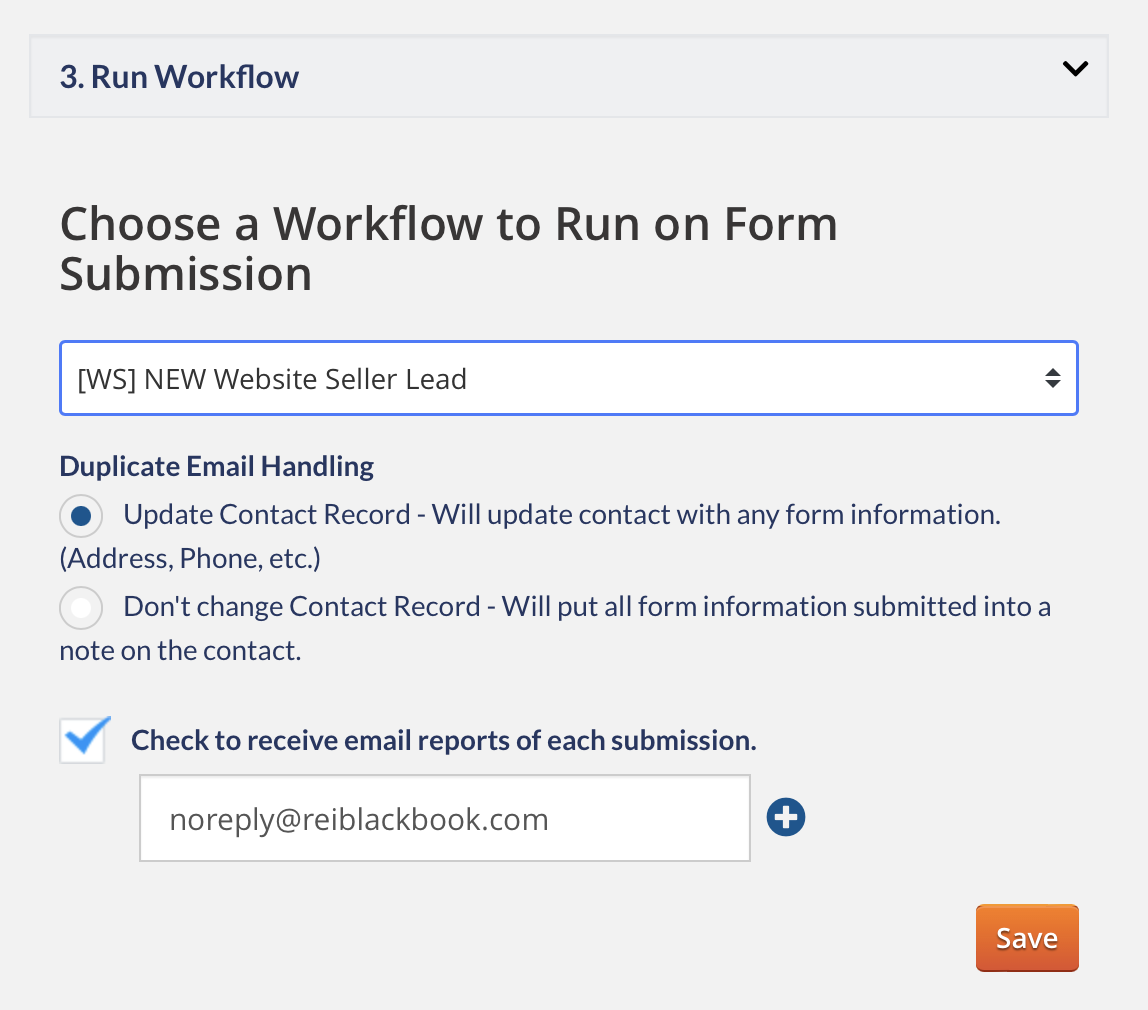Click the Save button
1148x1010 pixels.
(x=1027, y=938)
